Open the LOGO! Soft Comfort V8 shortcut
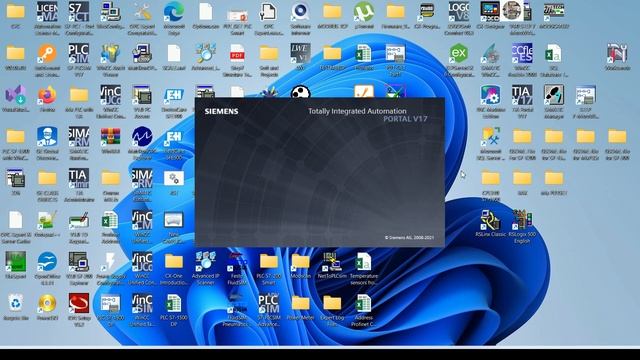 coord(459,12)
